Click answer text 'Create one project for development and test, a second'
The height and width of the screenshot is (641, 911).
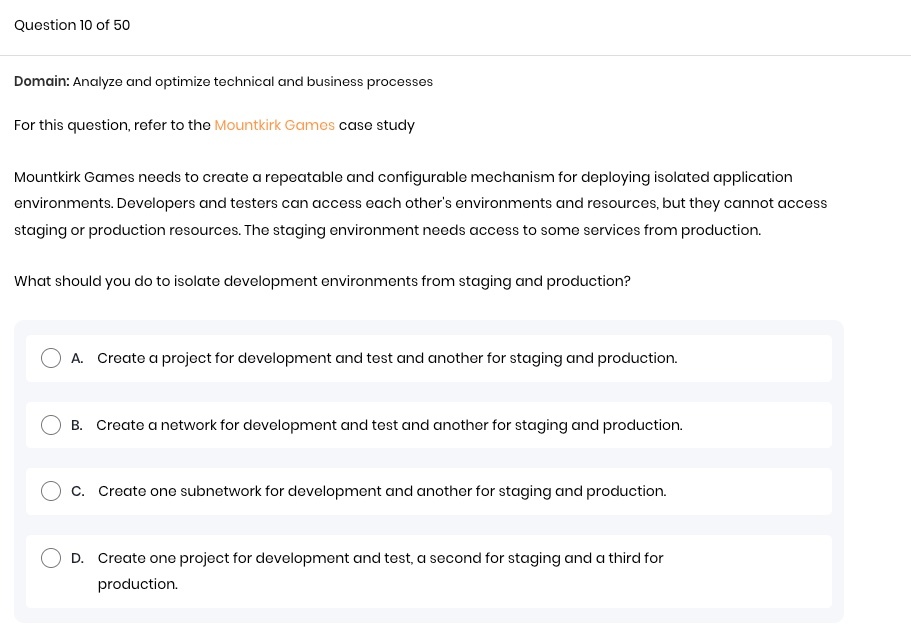[x=289, y=558]
